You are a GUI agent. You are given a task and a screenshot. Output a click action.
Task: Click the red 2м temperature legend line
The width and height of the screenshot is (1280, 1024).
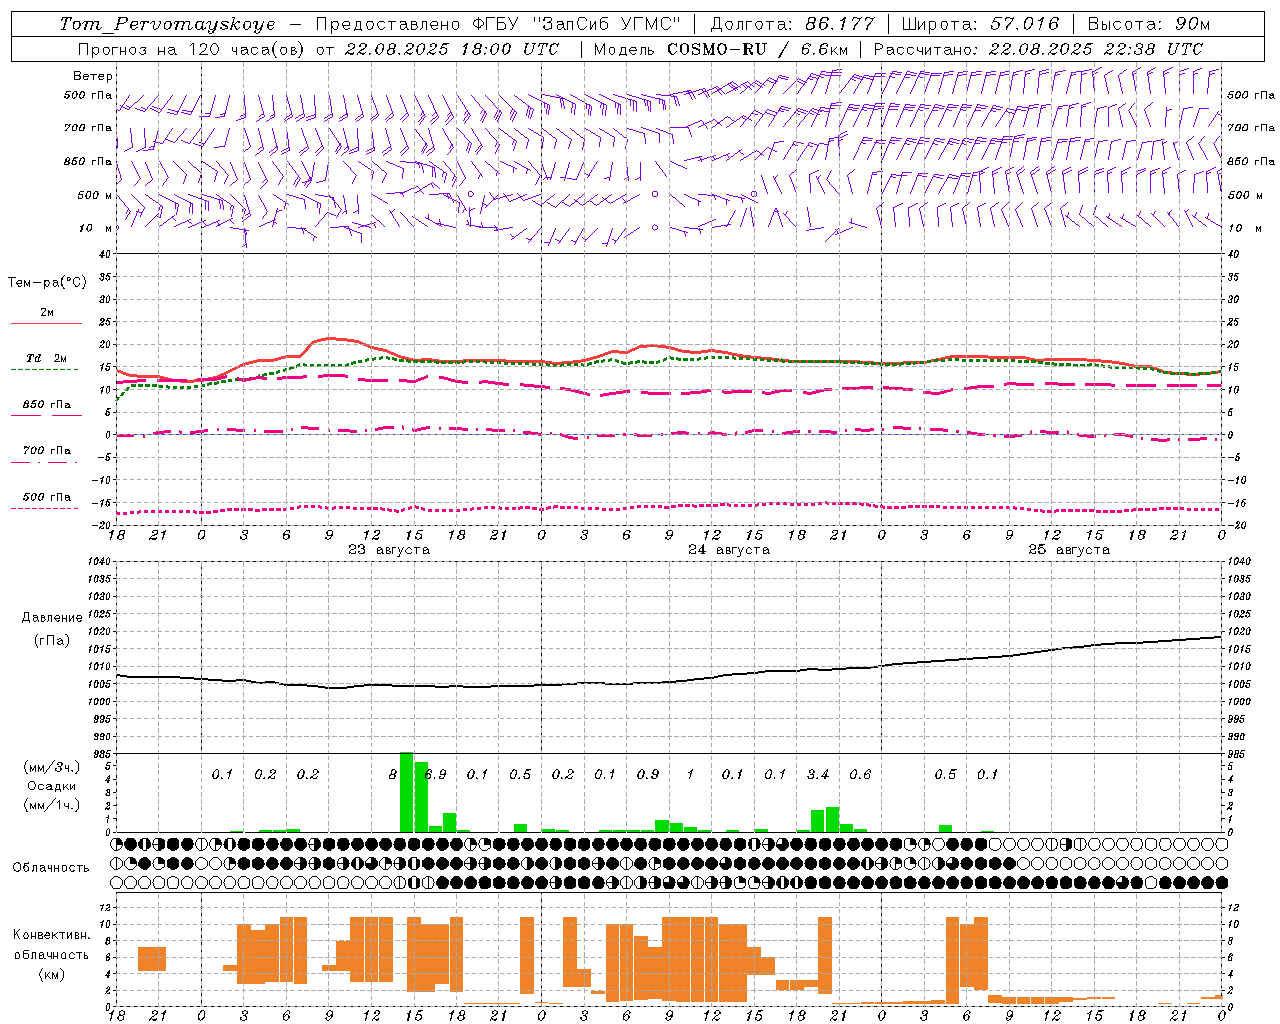[46, 323]
